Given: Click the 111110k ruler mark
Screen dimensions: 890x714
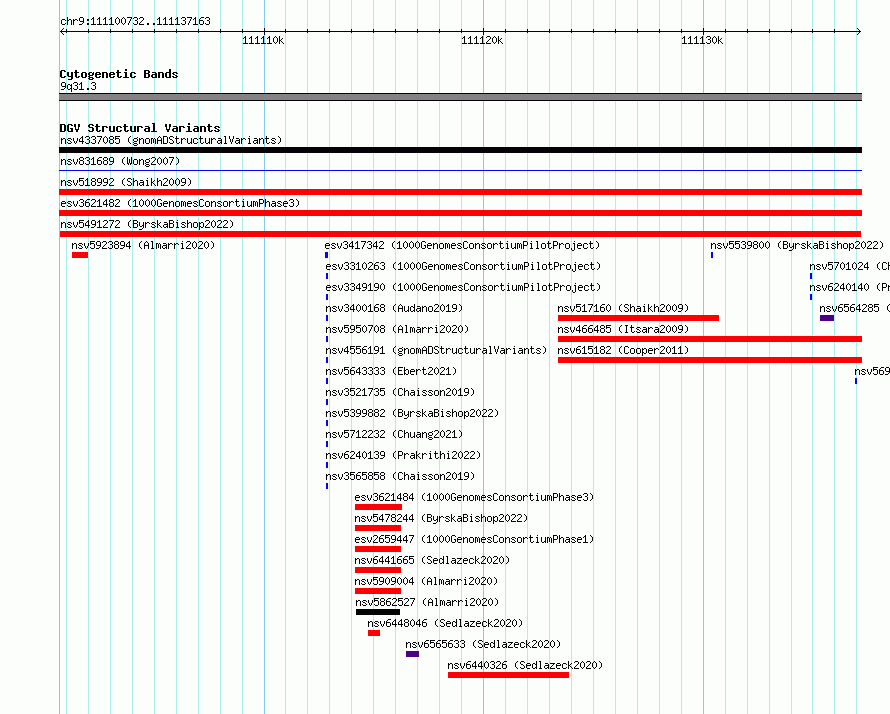Looking at the screenshot, I should point(263,40).
